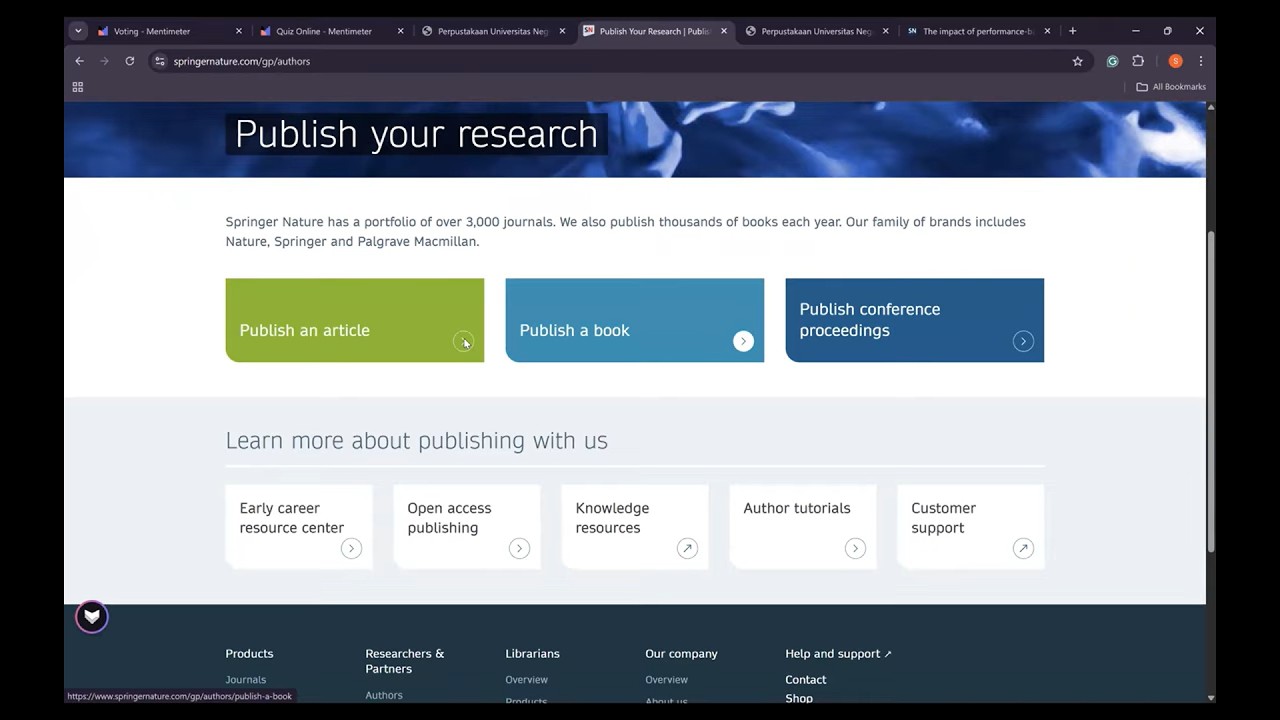Expand the tab search dropdown arrow

point(78,31)
